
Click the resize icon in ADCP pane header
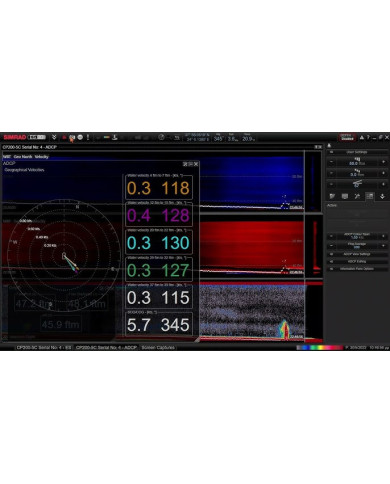tap(185, 164)
